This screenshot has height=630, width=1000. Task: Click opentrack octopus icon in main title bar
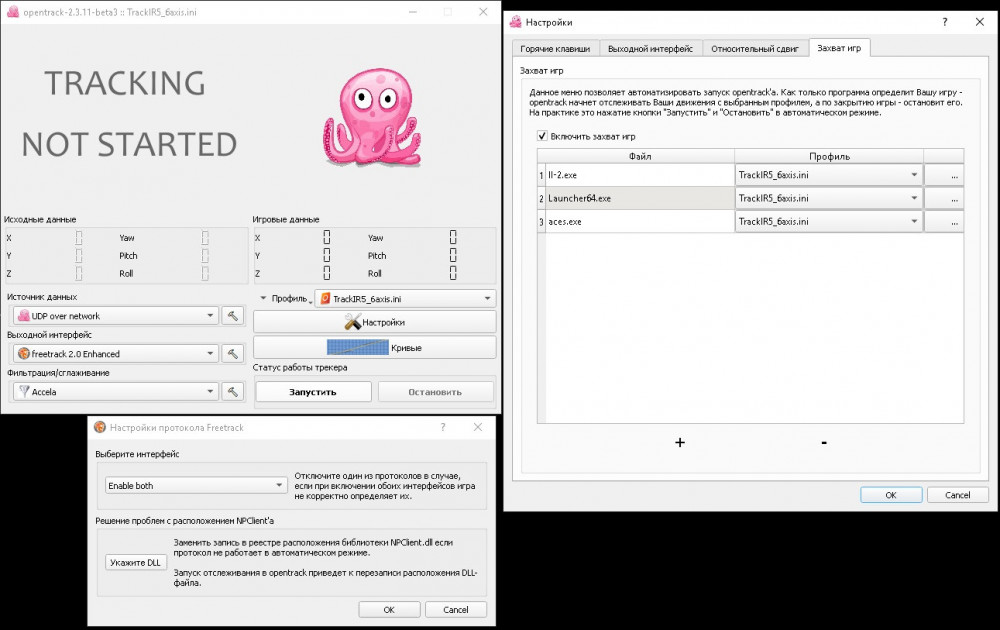tap(12, 12)
